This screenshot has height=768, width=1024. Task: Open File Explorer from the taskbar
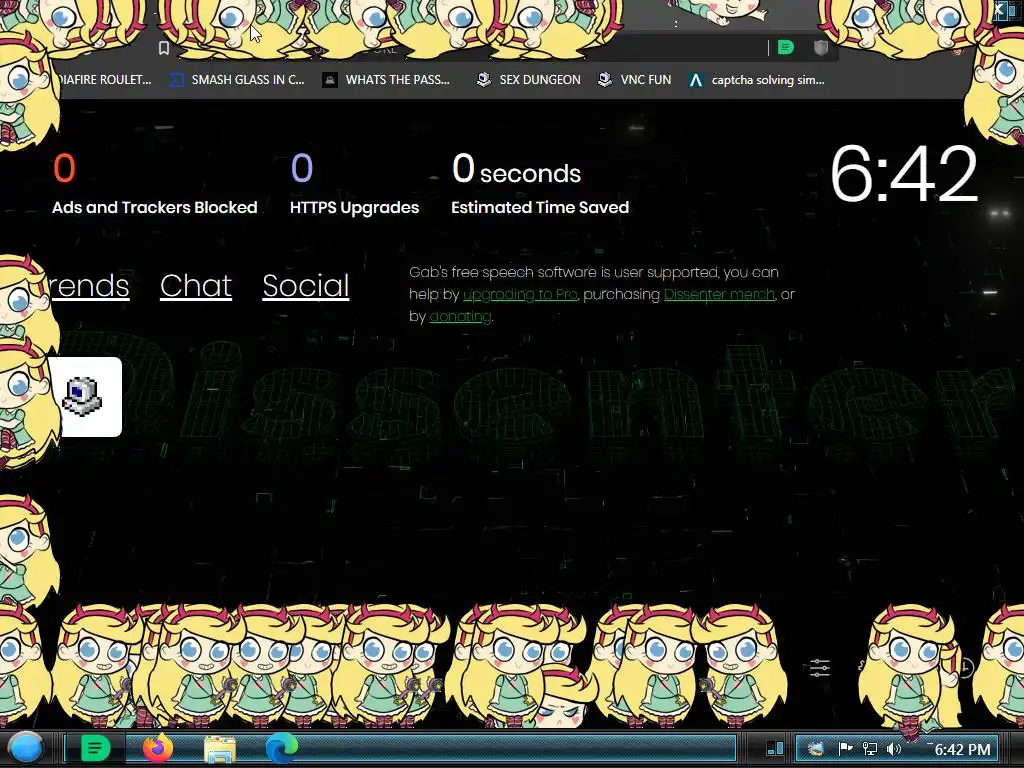point(220,749)
